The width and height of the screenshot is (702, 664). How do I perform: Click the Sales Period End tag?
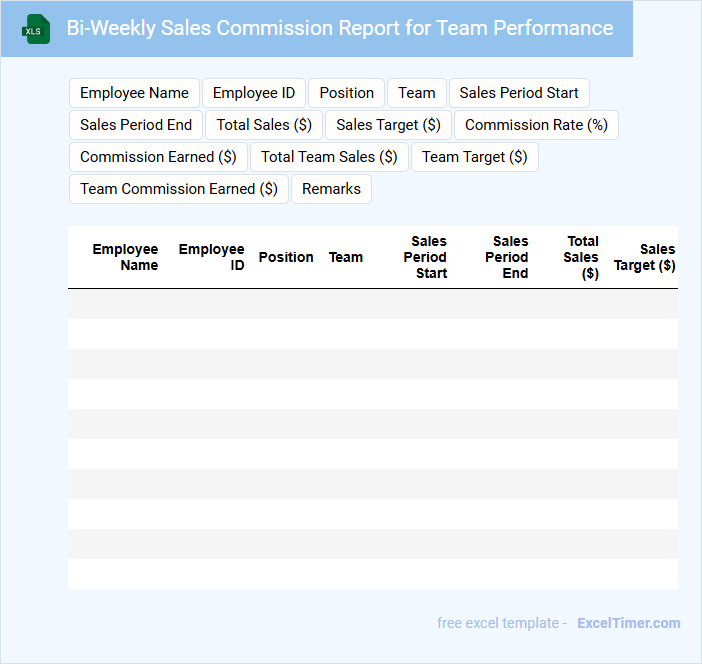tap(136, 125)
